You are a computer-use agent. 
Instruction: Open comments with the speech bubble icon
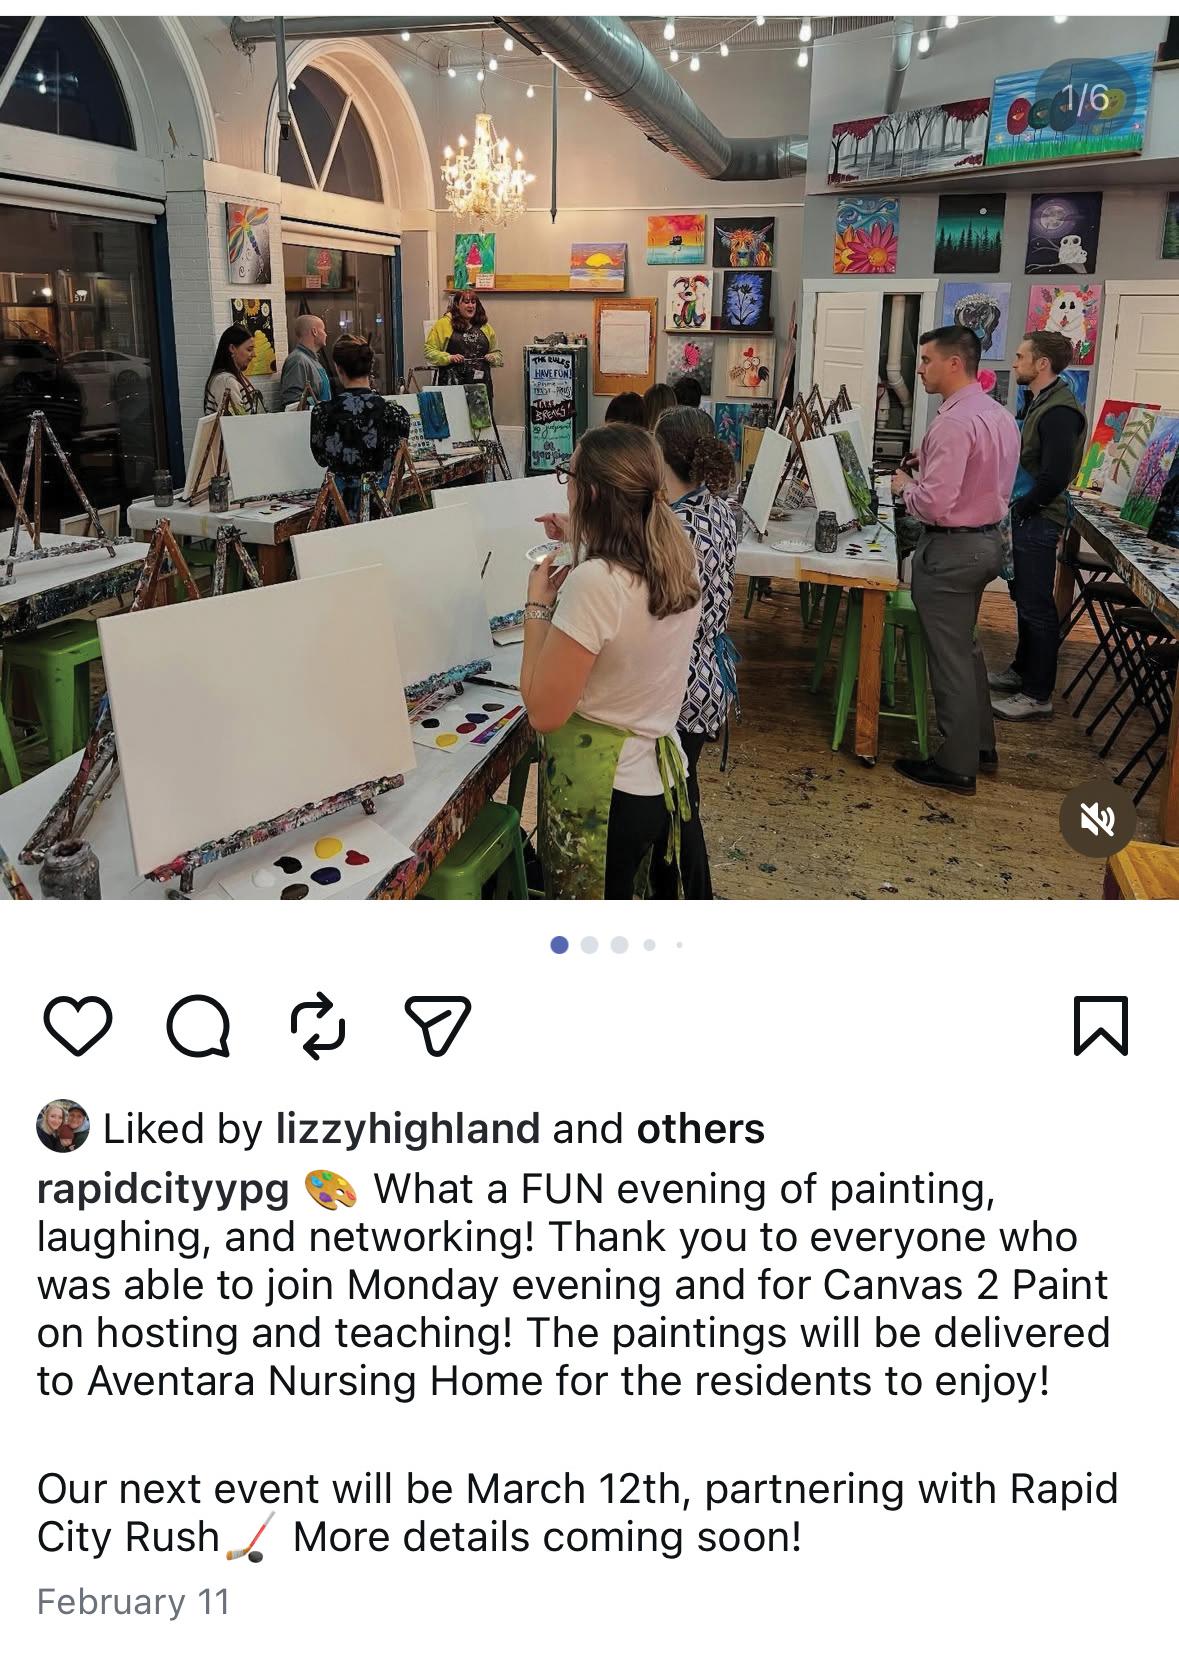(x=199, y=1025)
